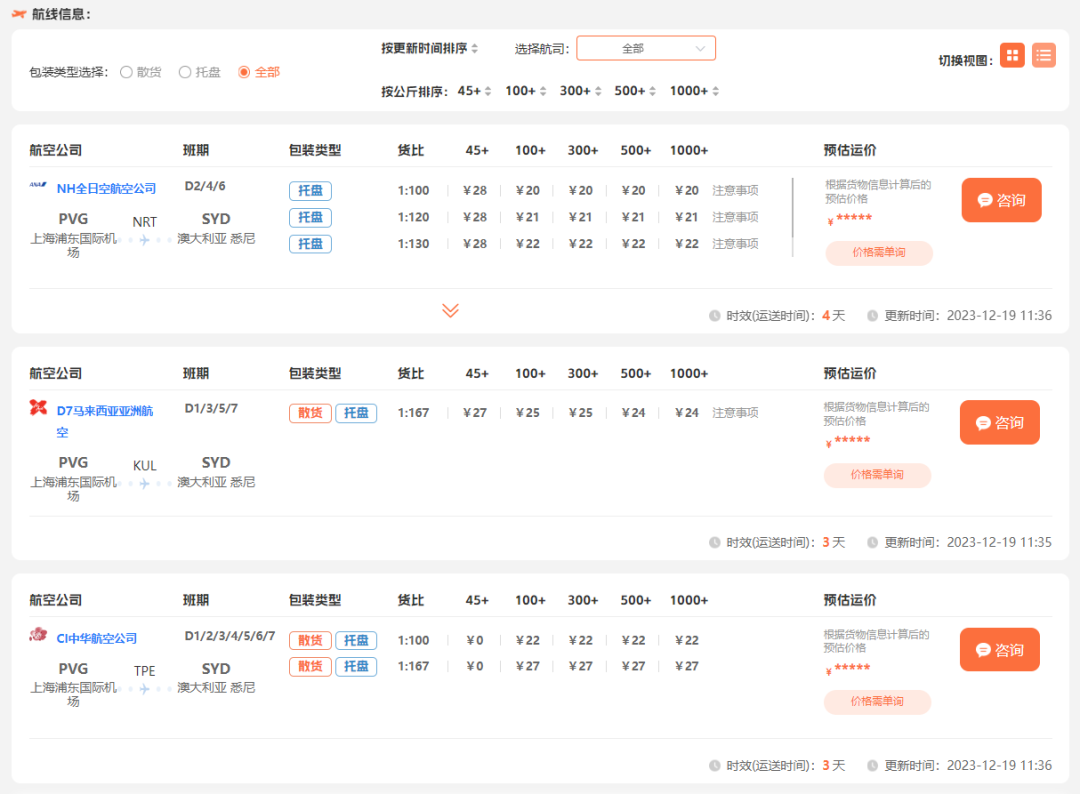
Task: Open 注意事项 on the D7 route row
Action: [x=734, y=411]
